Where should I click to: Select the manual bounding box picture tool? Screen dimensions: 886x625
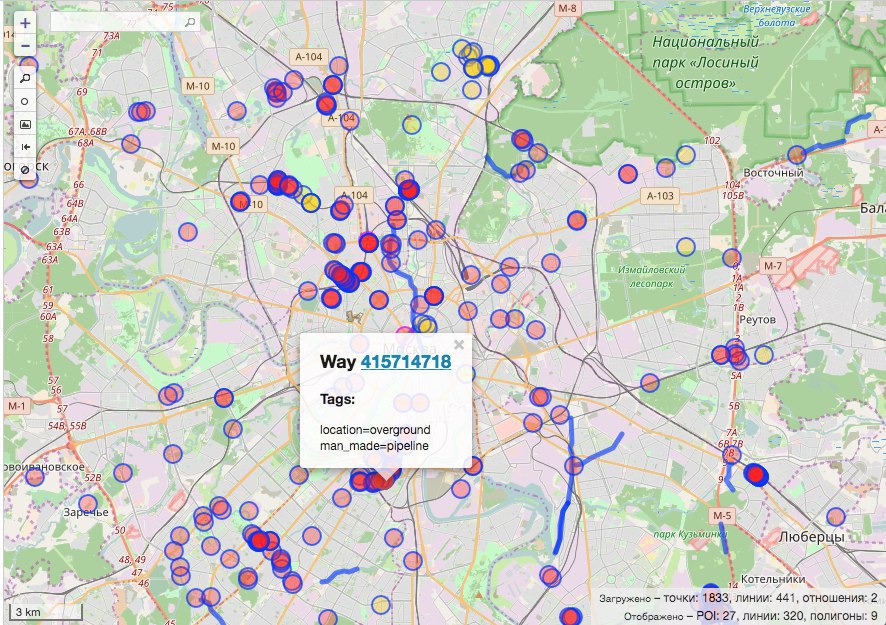coord(25,124)
